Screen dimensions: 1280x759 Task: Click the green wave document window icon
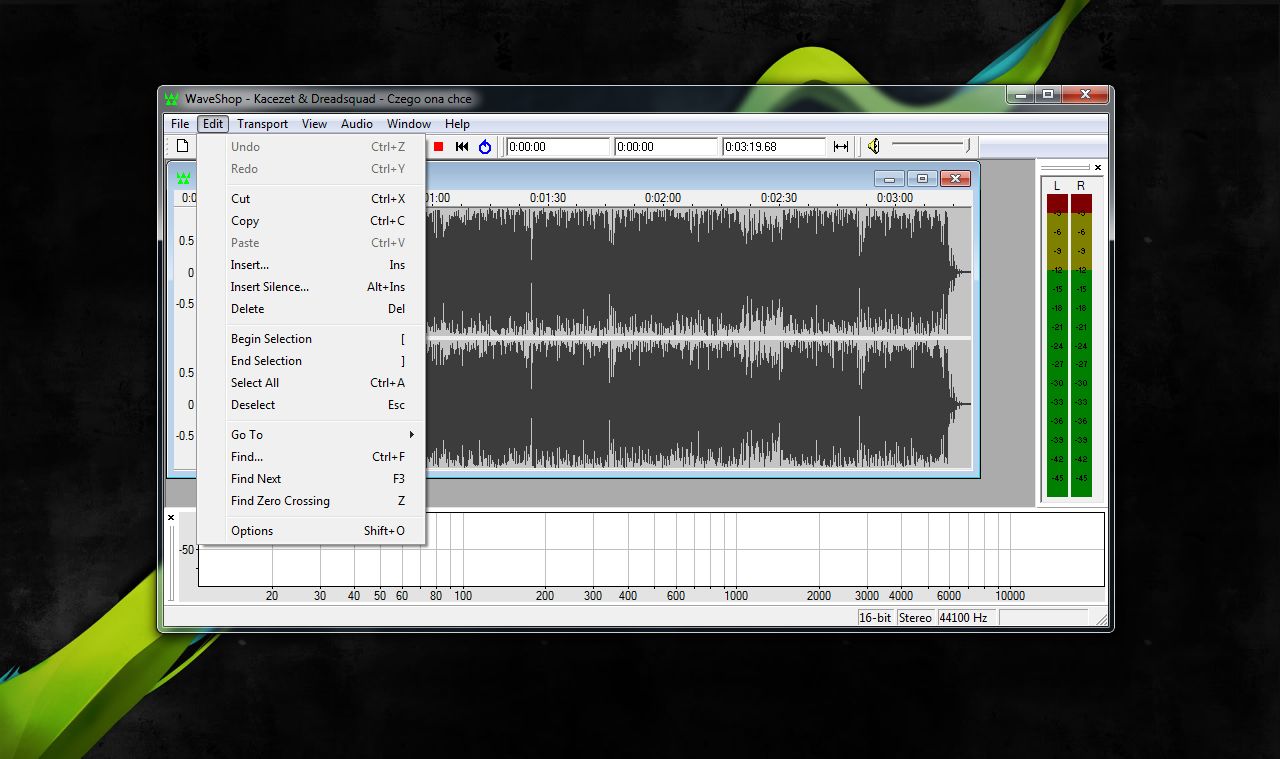(x=184, y=178)
